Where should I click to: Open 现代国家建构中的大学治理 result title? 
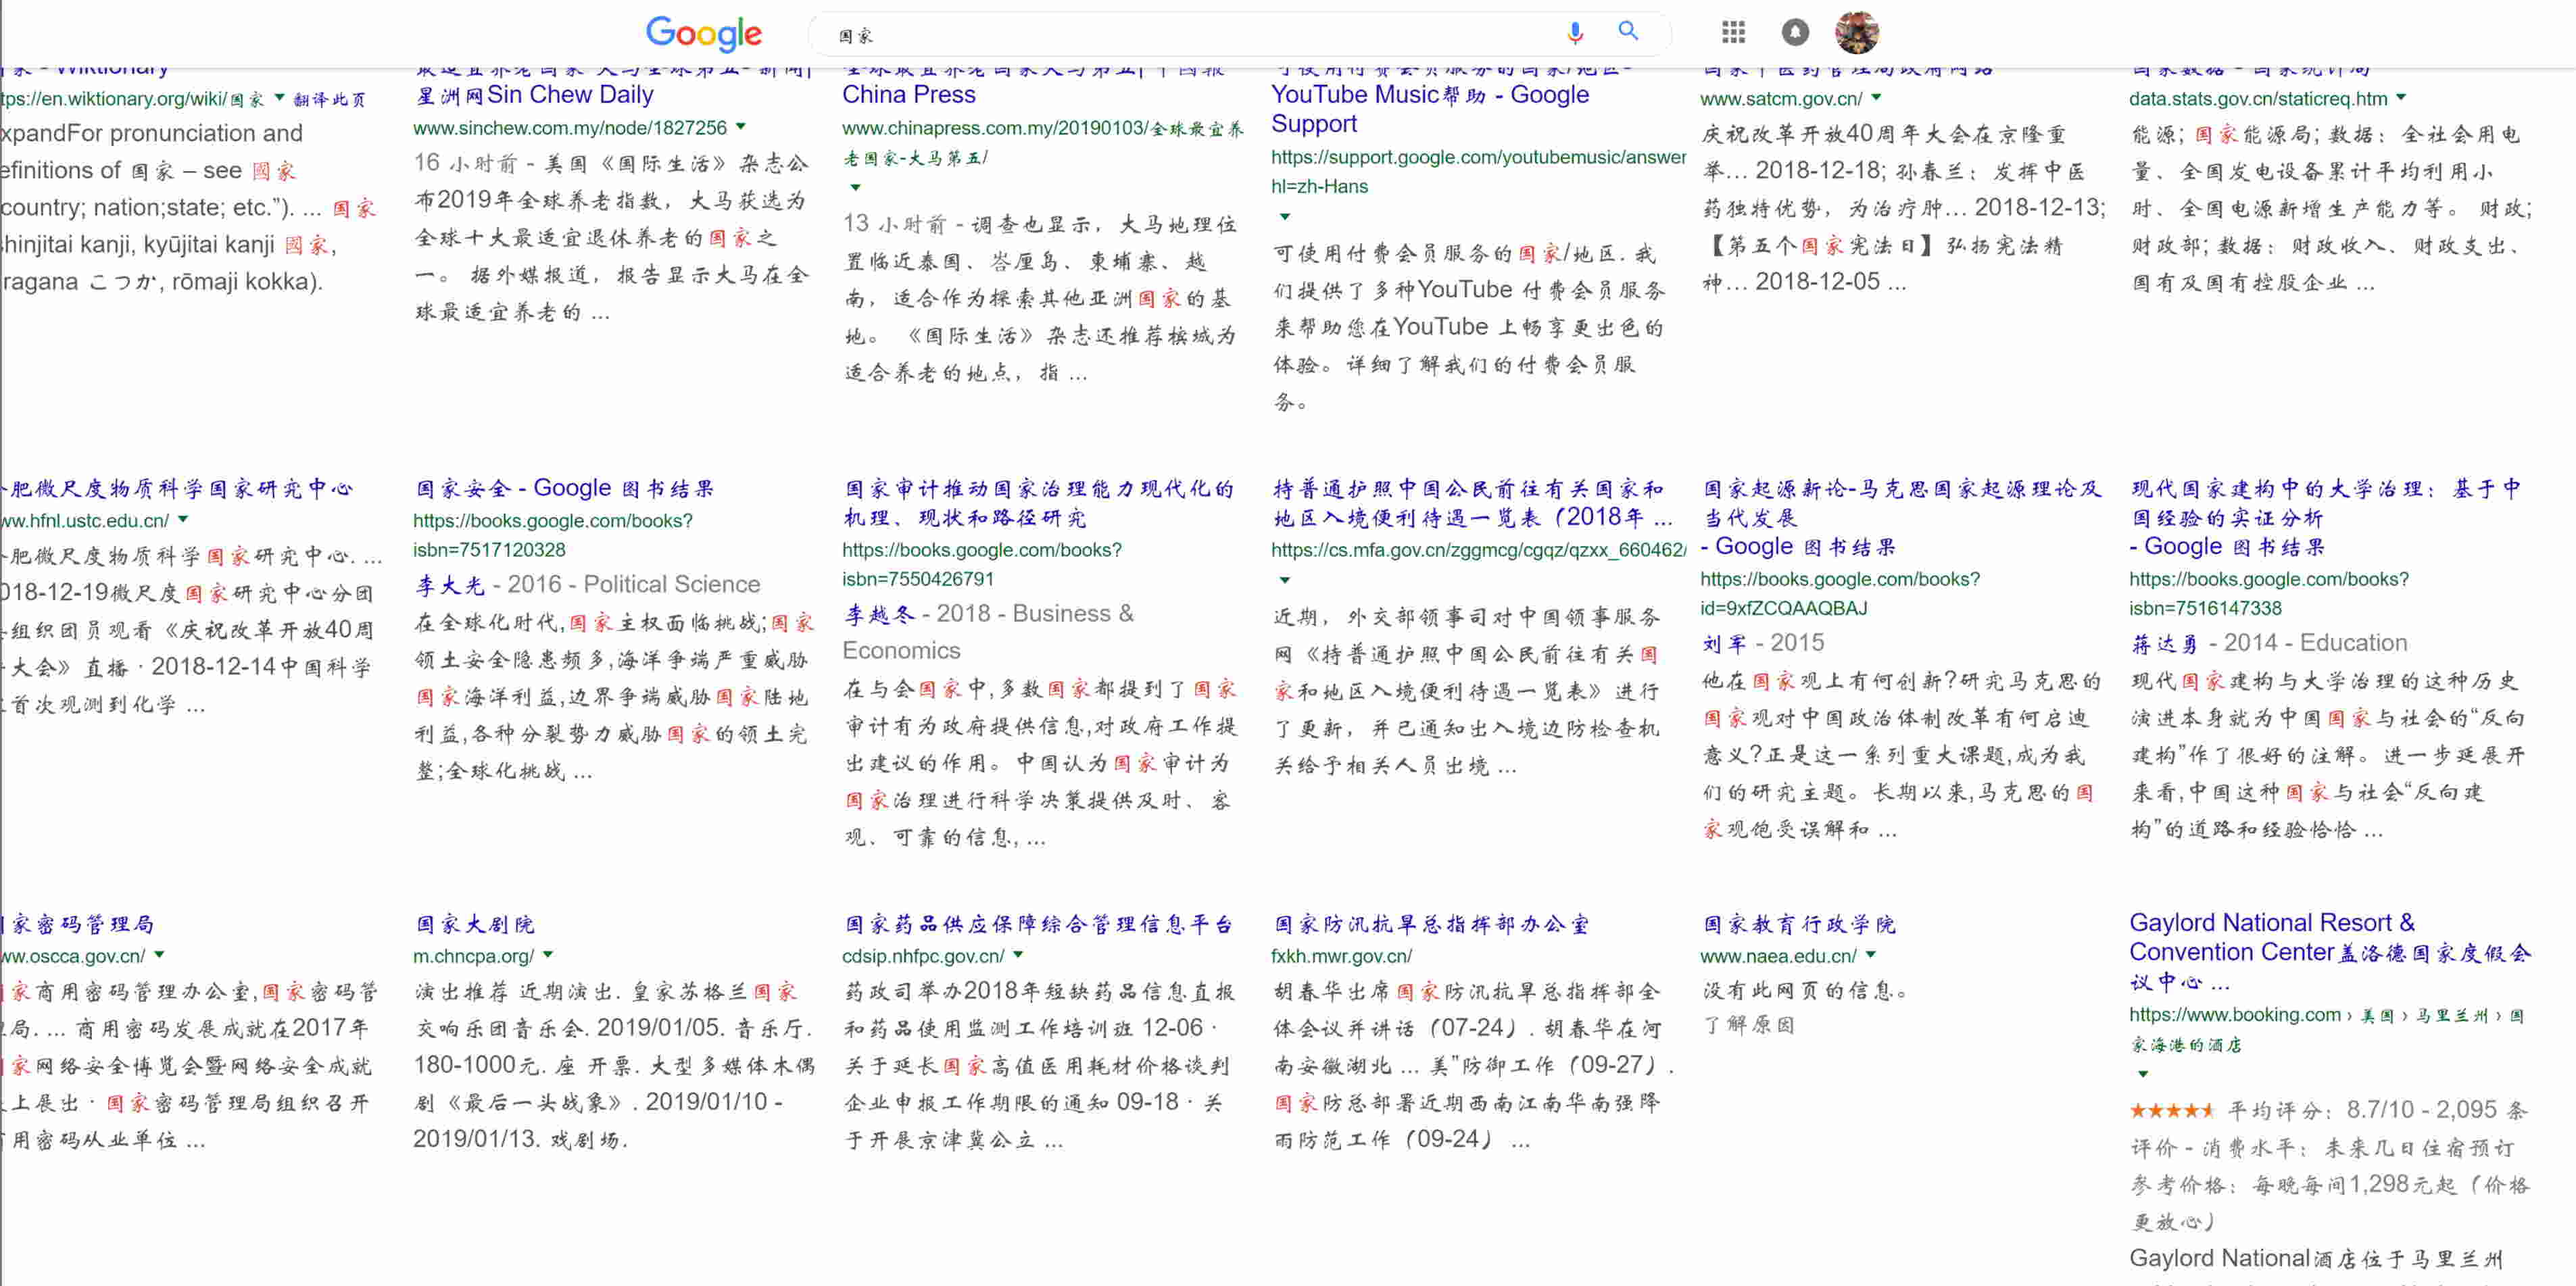click(x=2325, y=517)
